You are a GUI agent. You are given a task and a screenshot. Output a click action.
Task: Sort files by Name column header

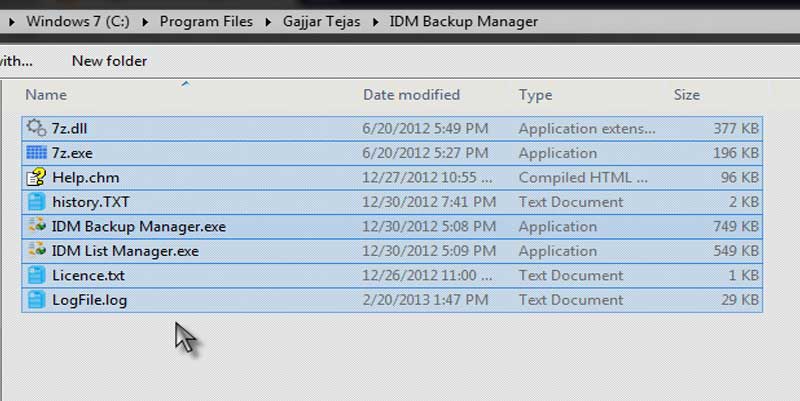pyautogui.click(x=46, y=95)
